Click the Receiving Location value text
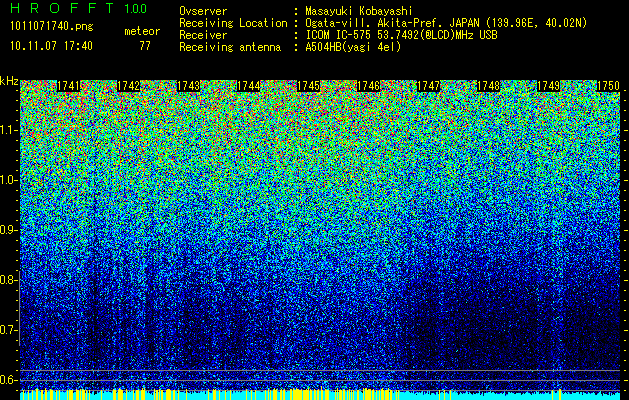The image size is (629, 400). (446, 23)
